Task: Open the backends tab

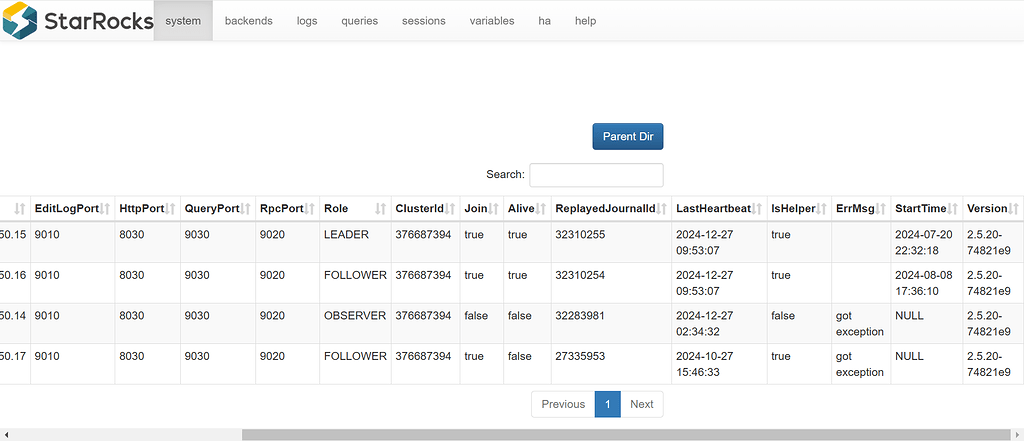Action: click(x=248, y=21)
